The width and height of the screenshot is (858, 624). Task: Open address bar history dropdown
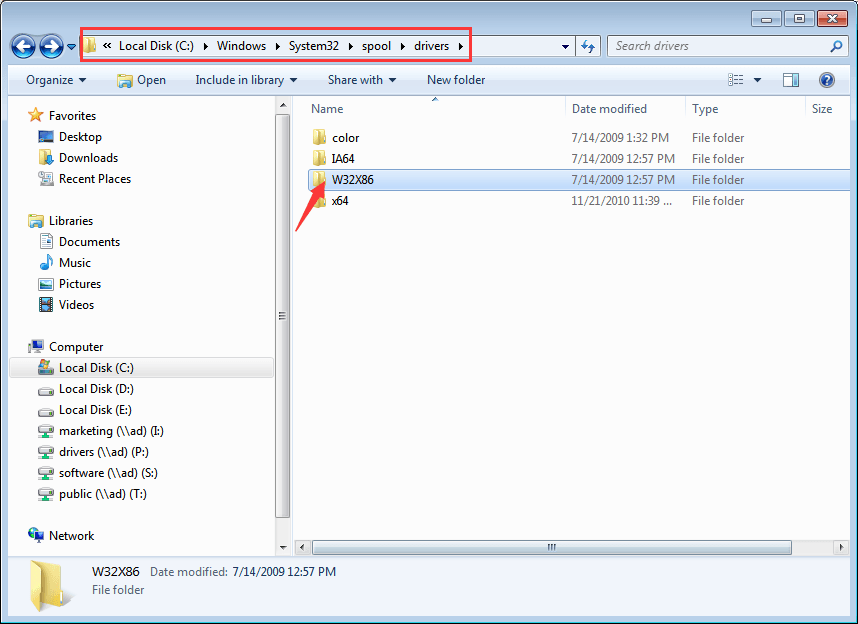pos(566,46)
